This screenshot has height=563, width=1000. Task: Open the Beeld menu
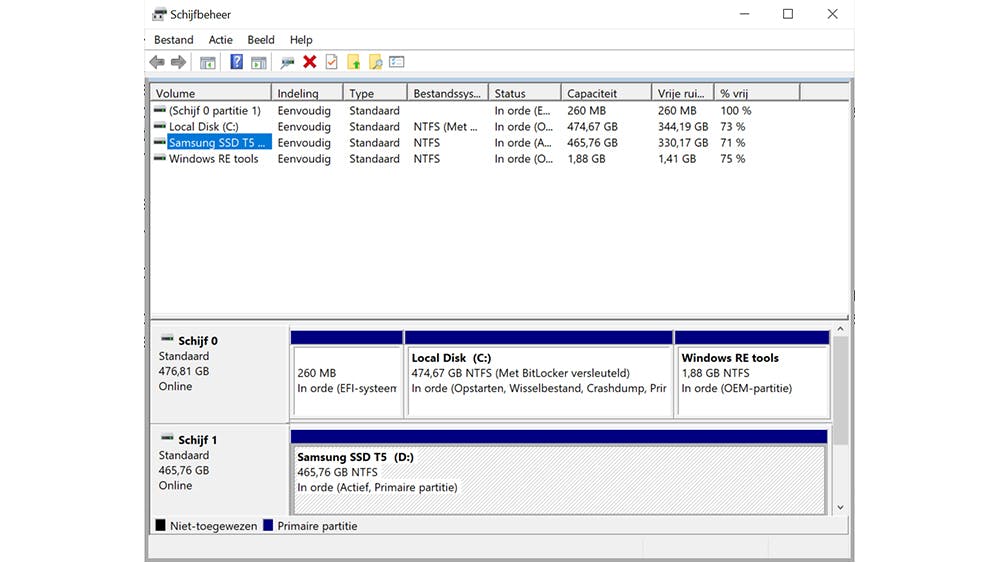[261, 40]
